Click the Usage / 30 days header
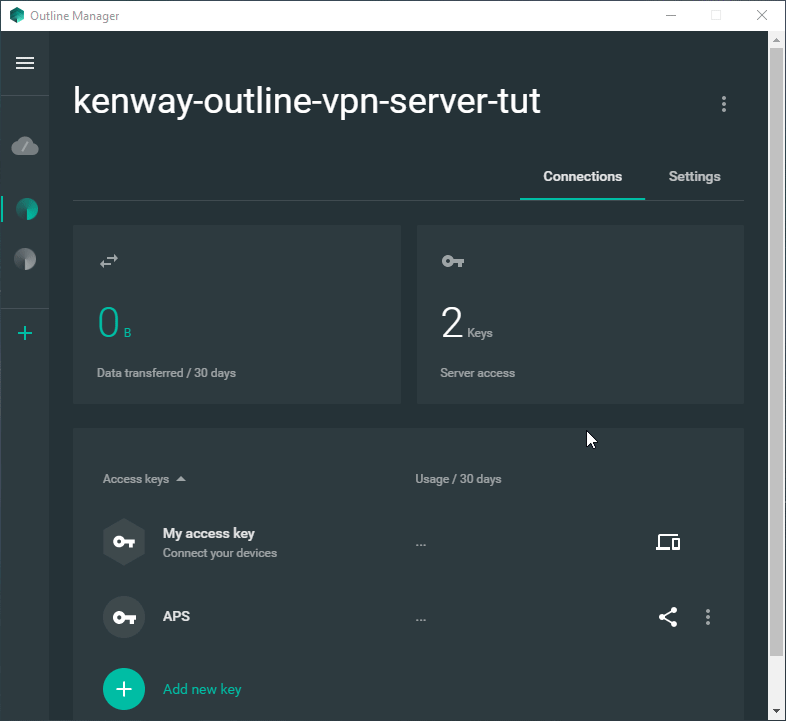The height and width of the screenshot is (721, 786). click(x=458, y=479)
